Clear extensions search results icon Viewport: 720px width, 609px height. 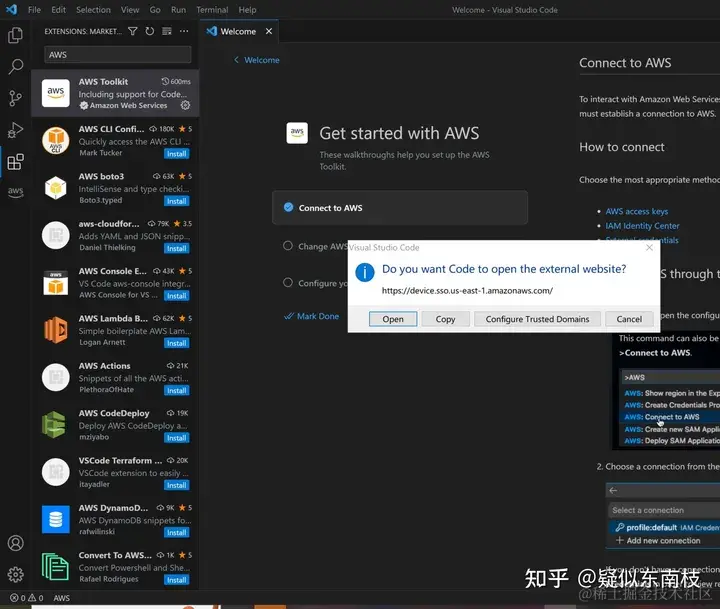[167, 31]
